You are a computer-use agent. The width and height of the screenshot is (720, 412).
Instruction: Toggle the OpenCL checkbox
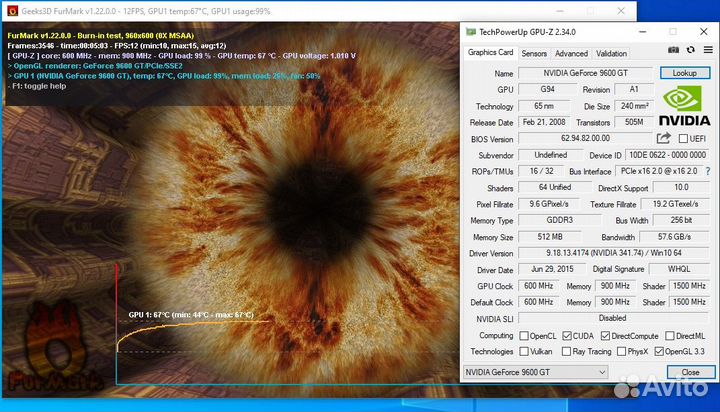tap(524, 336)
